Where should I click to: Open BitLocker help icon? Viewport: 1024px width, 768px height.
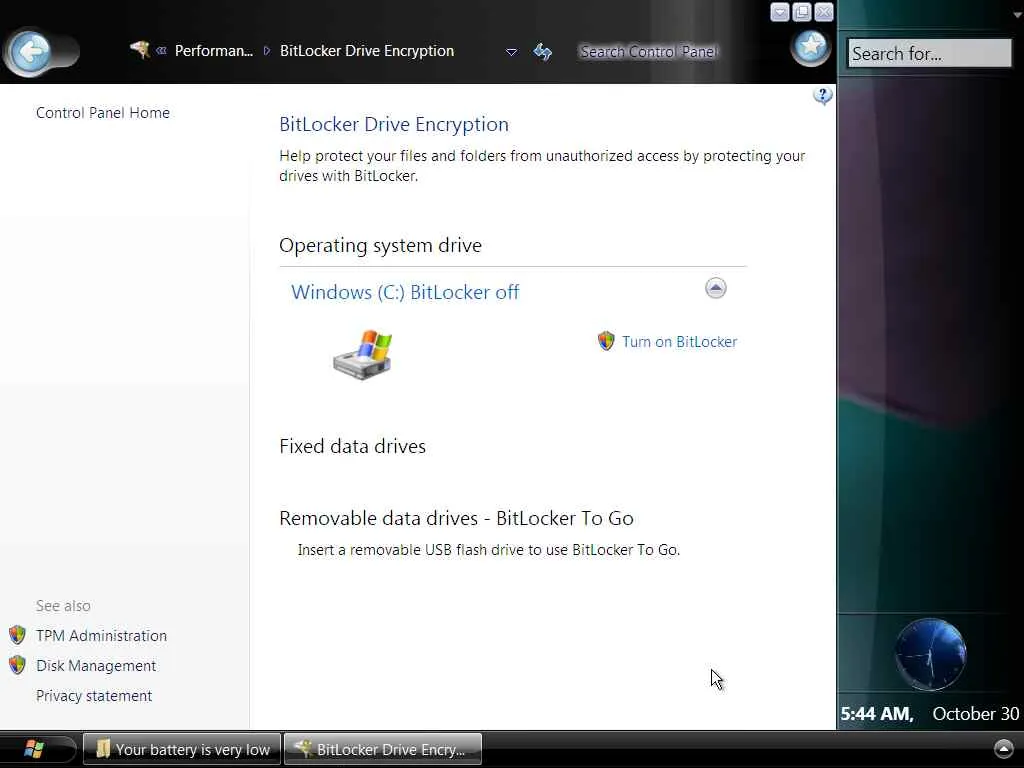(x=822, y=96)
